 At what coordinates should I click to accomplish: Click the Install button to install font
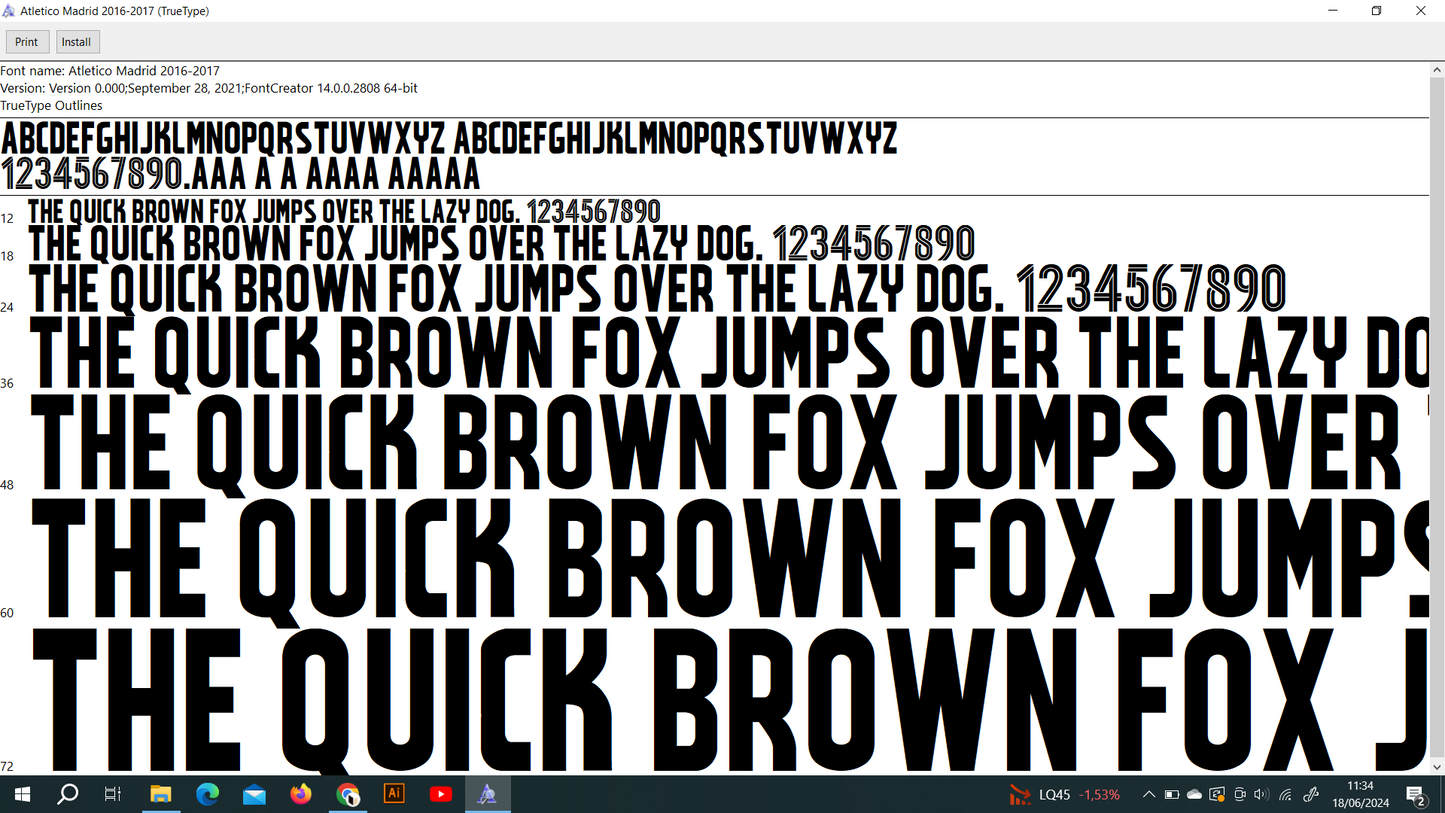point(76,42)
